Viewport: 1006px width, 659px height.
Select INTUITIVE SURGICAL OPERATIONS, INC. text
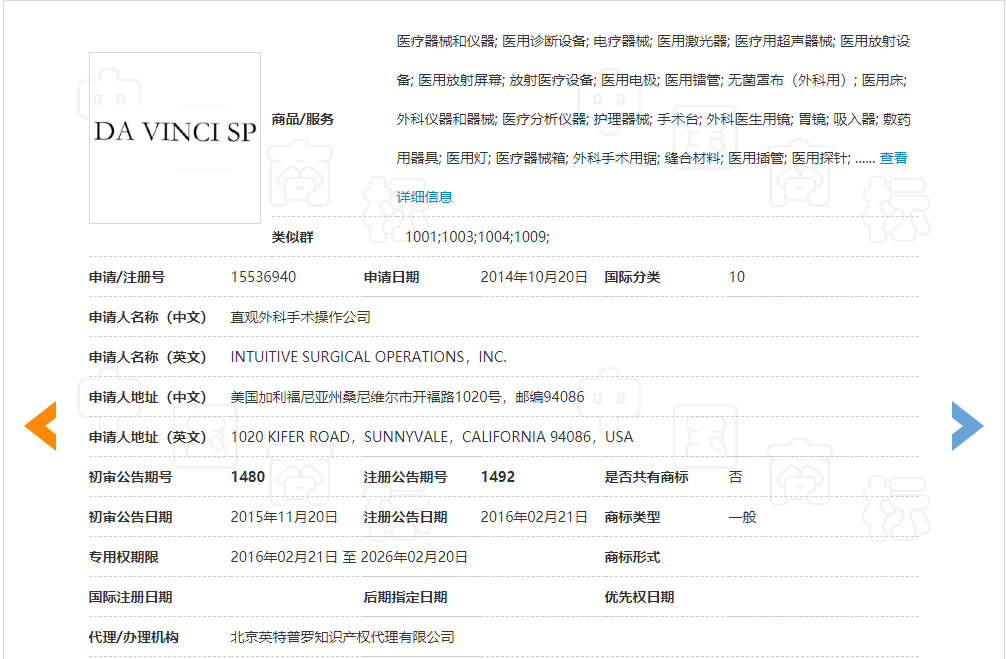pos(368,357)
